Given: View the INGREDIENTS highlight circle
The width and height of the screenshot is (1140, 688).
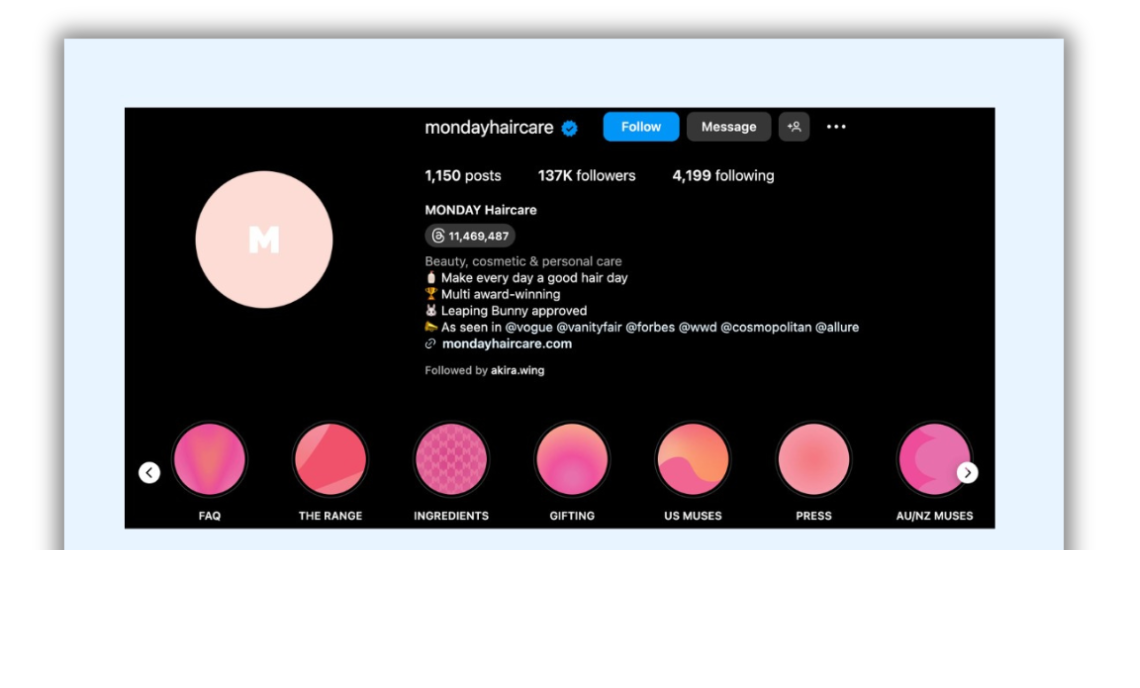Looking at the screenshot, I should point(451,460).
